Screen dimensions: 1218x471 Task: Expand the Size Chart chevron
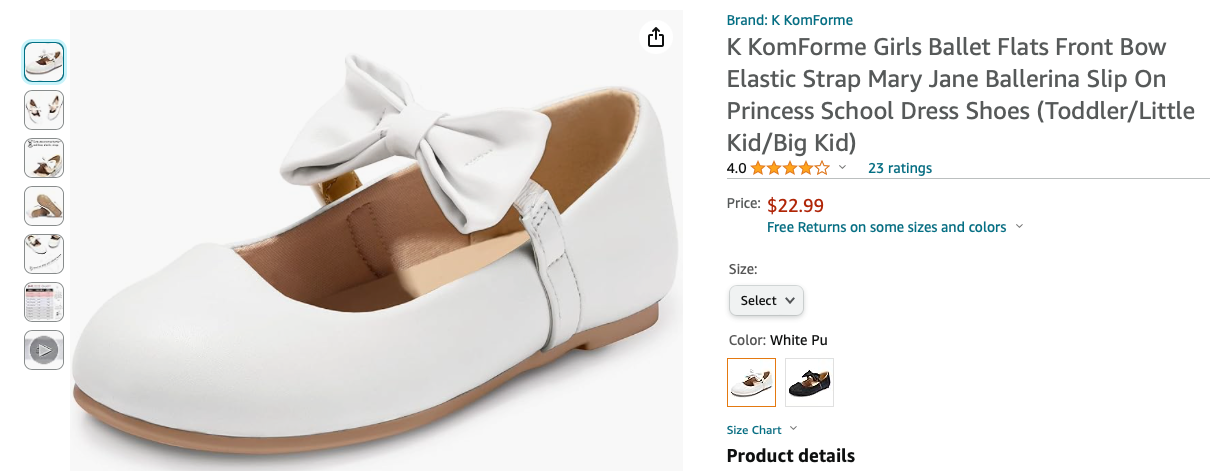[794, 429]
